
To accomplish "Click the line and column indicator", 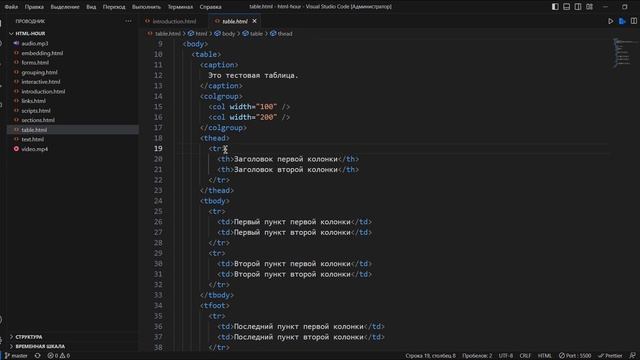I will pos(431,356).
